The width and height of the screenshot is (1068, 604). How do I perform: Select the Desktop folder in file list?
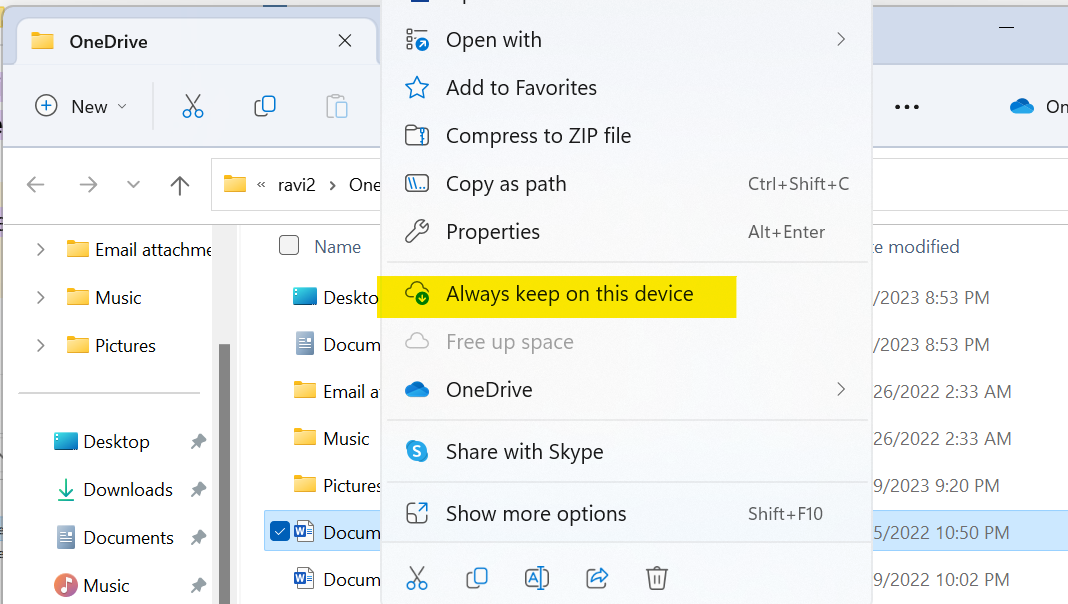(x=336, y=298)
